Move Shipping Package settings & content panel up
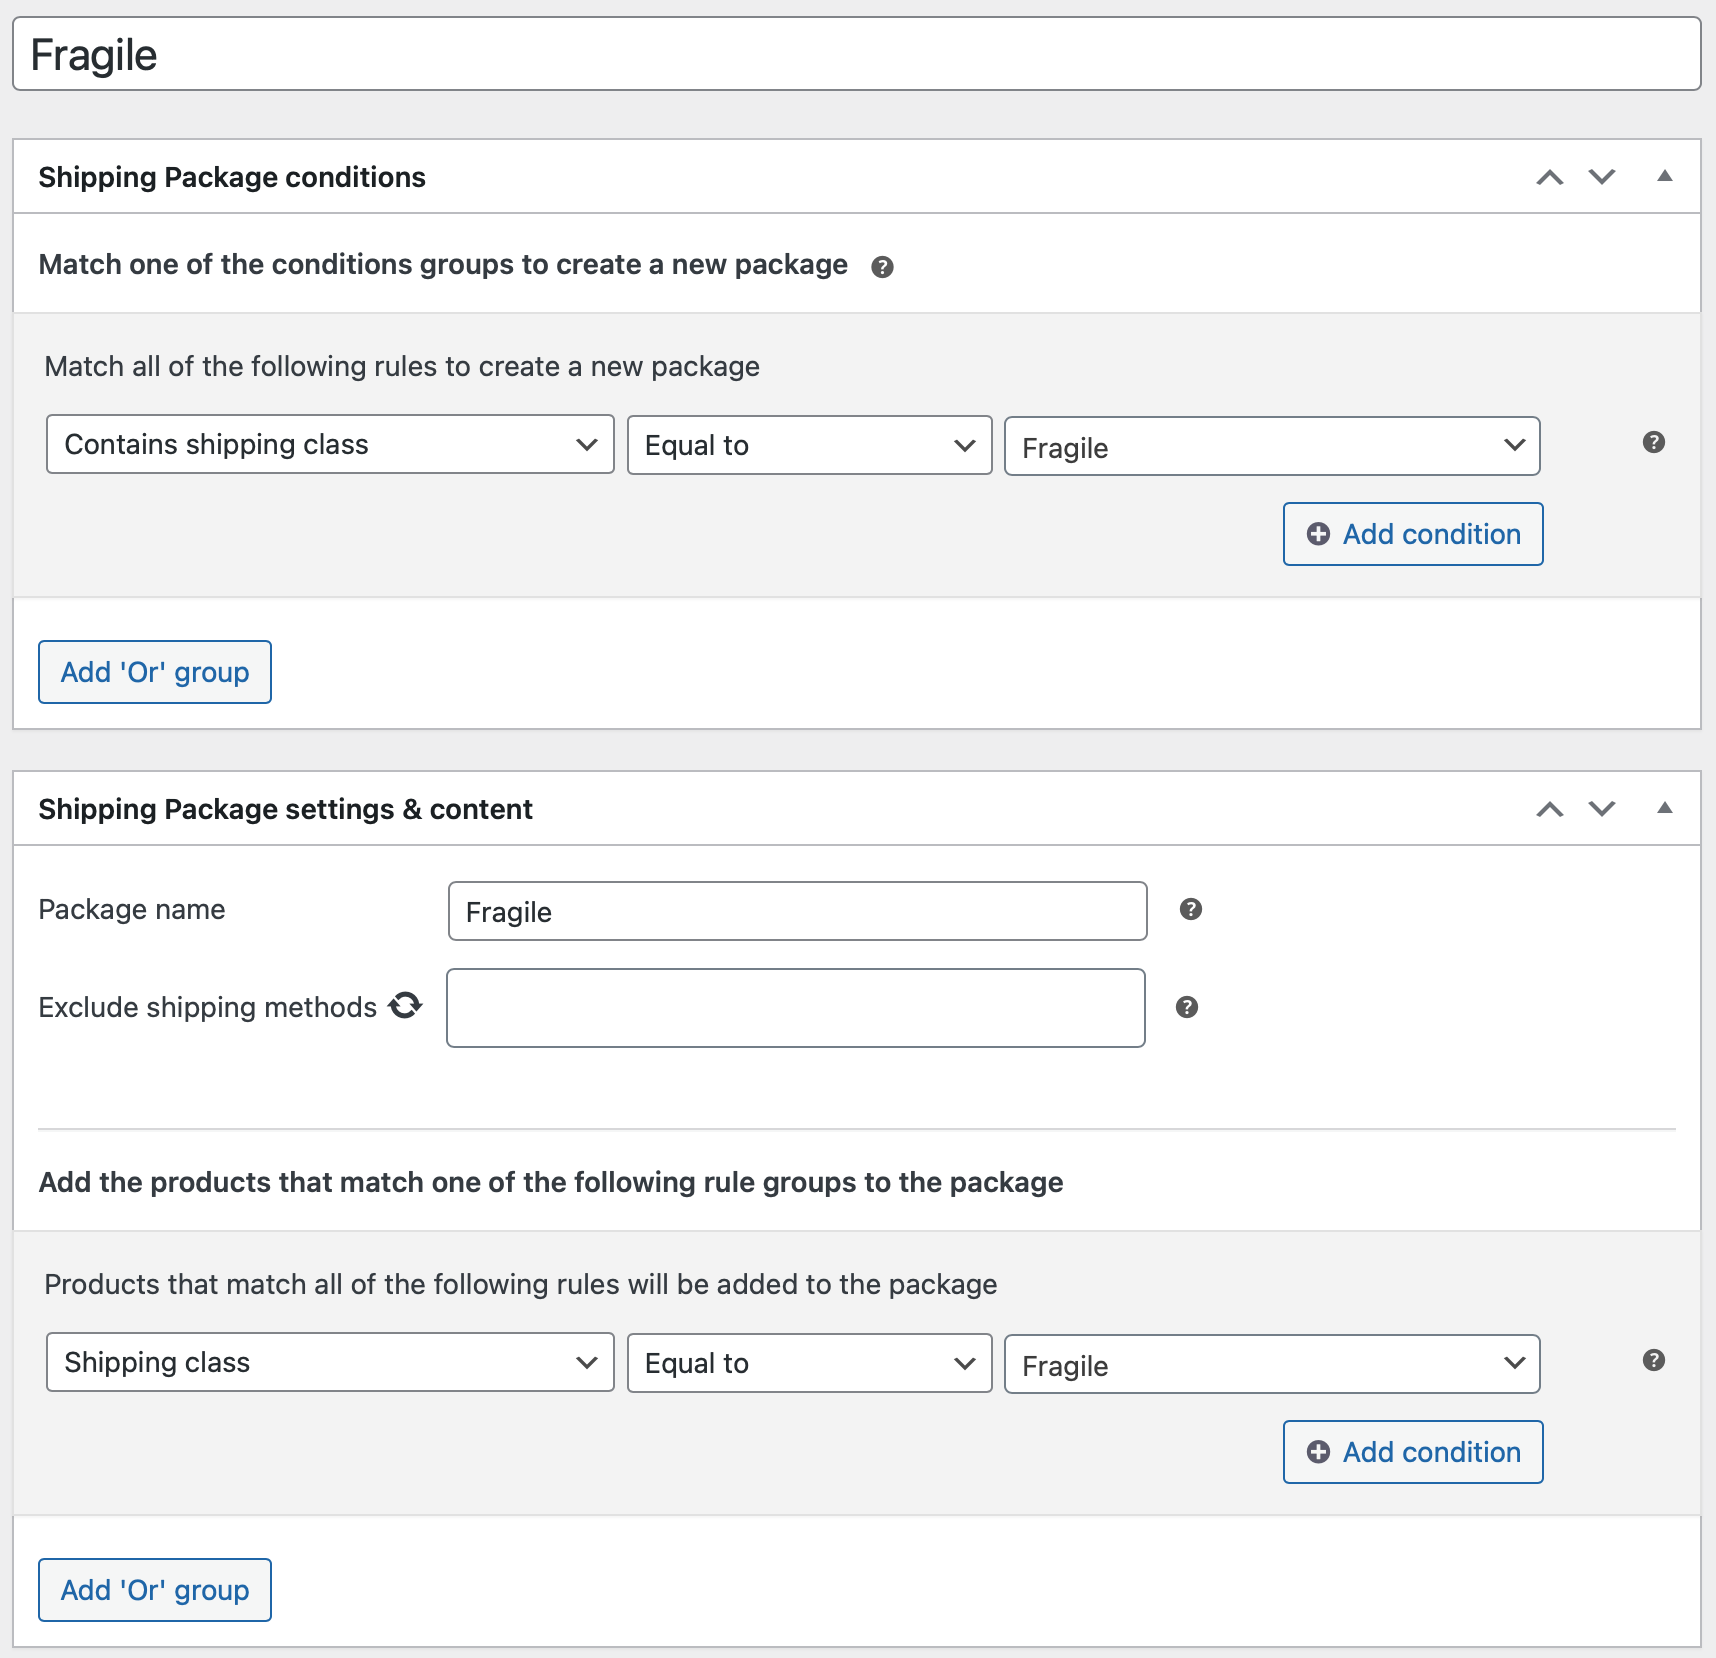 [x=1550, y=809]
